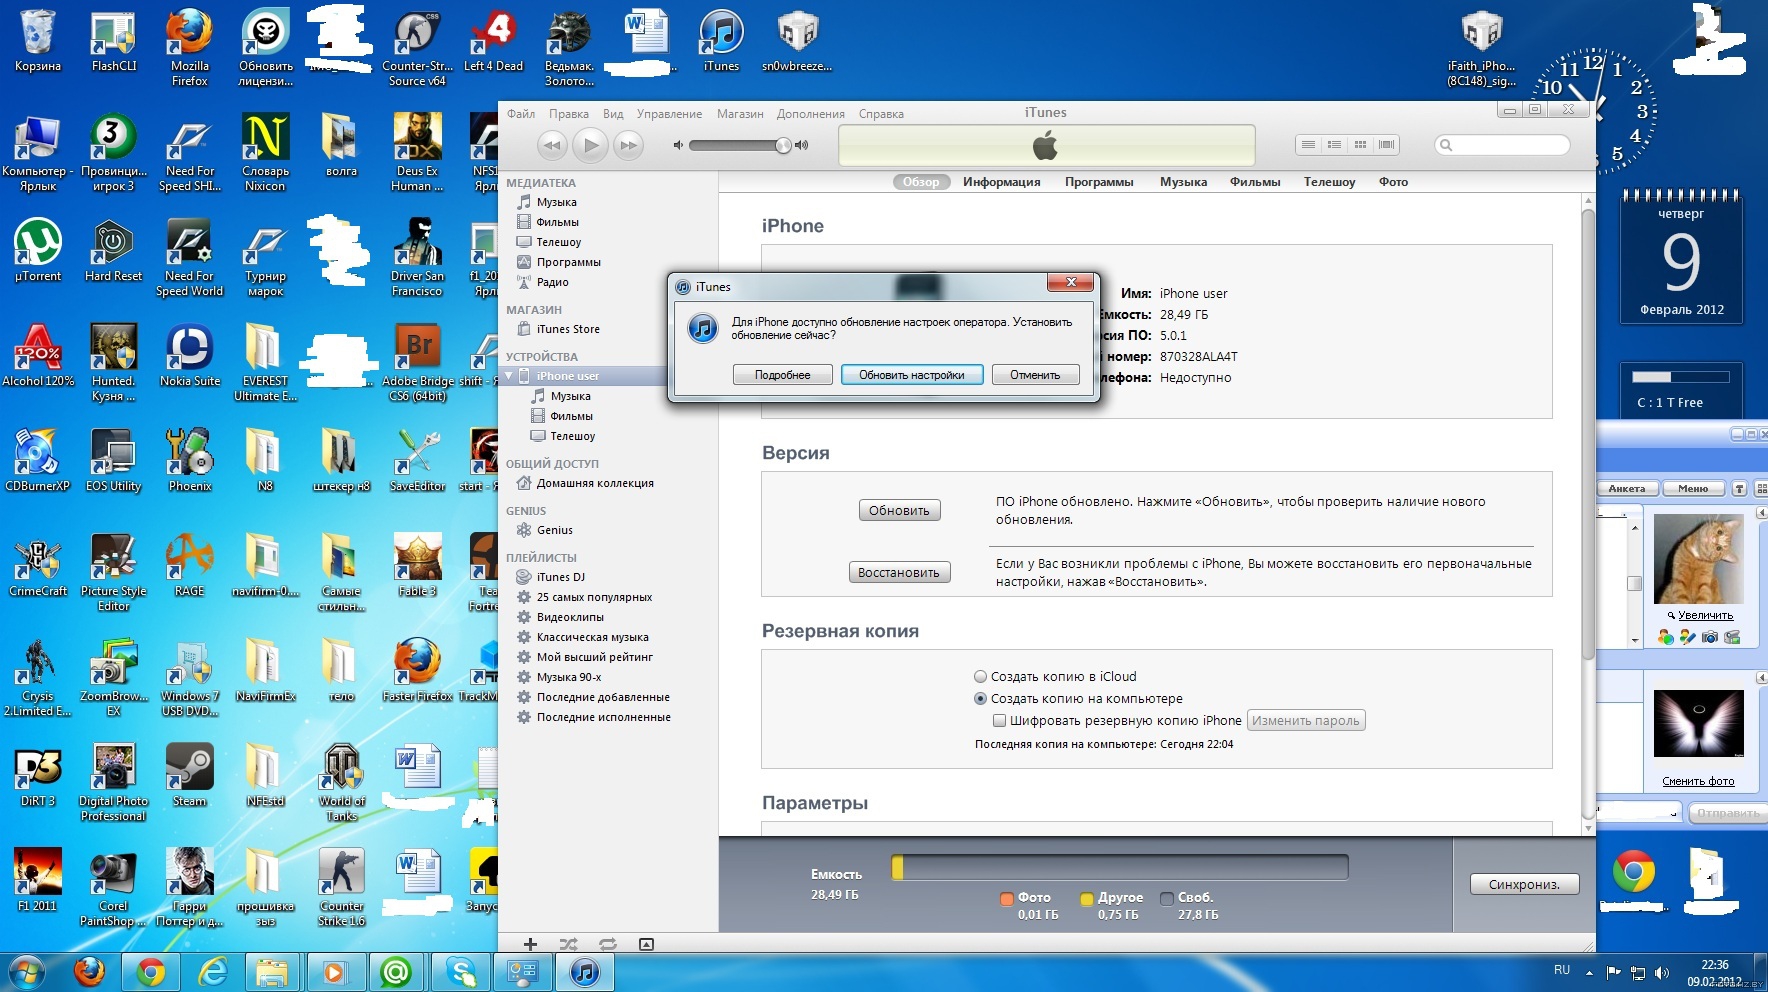Click Меню in the messenger window

tap(1693, 489)
